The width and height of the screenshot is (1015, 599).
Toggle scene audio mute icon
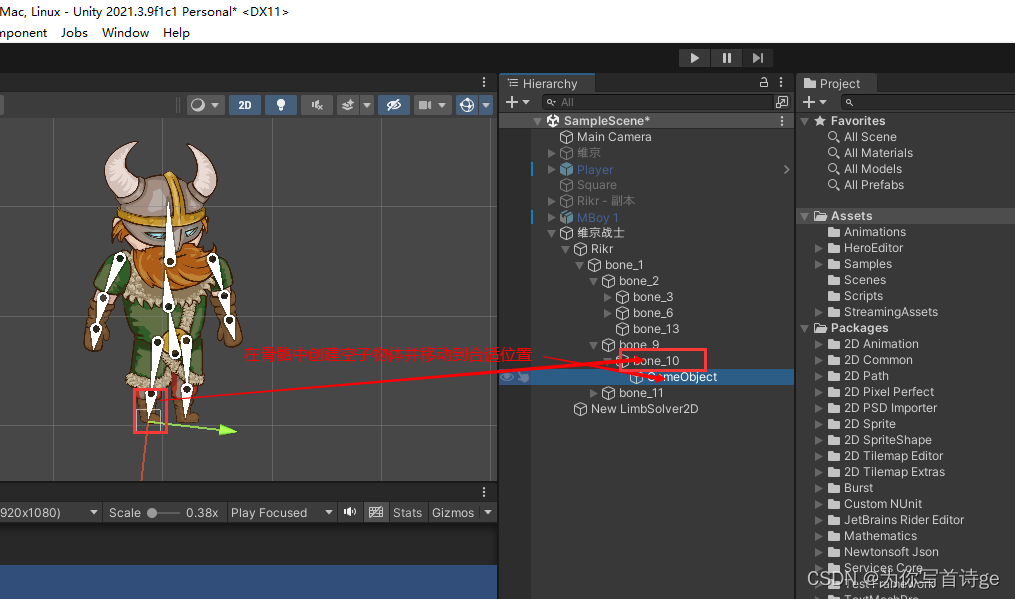pyautogui.click(x=317, y=105)
